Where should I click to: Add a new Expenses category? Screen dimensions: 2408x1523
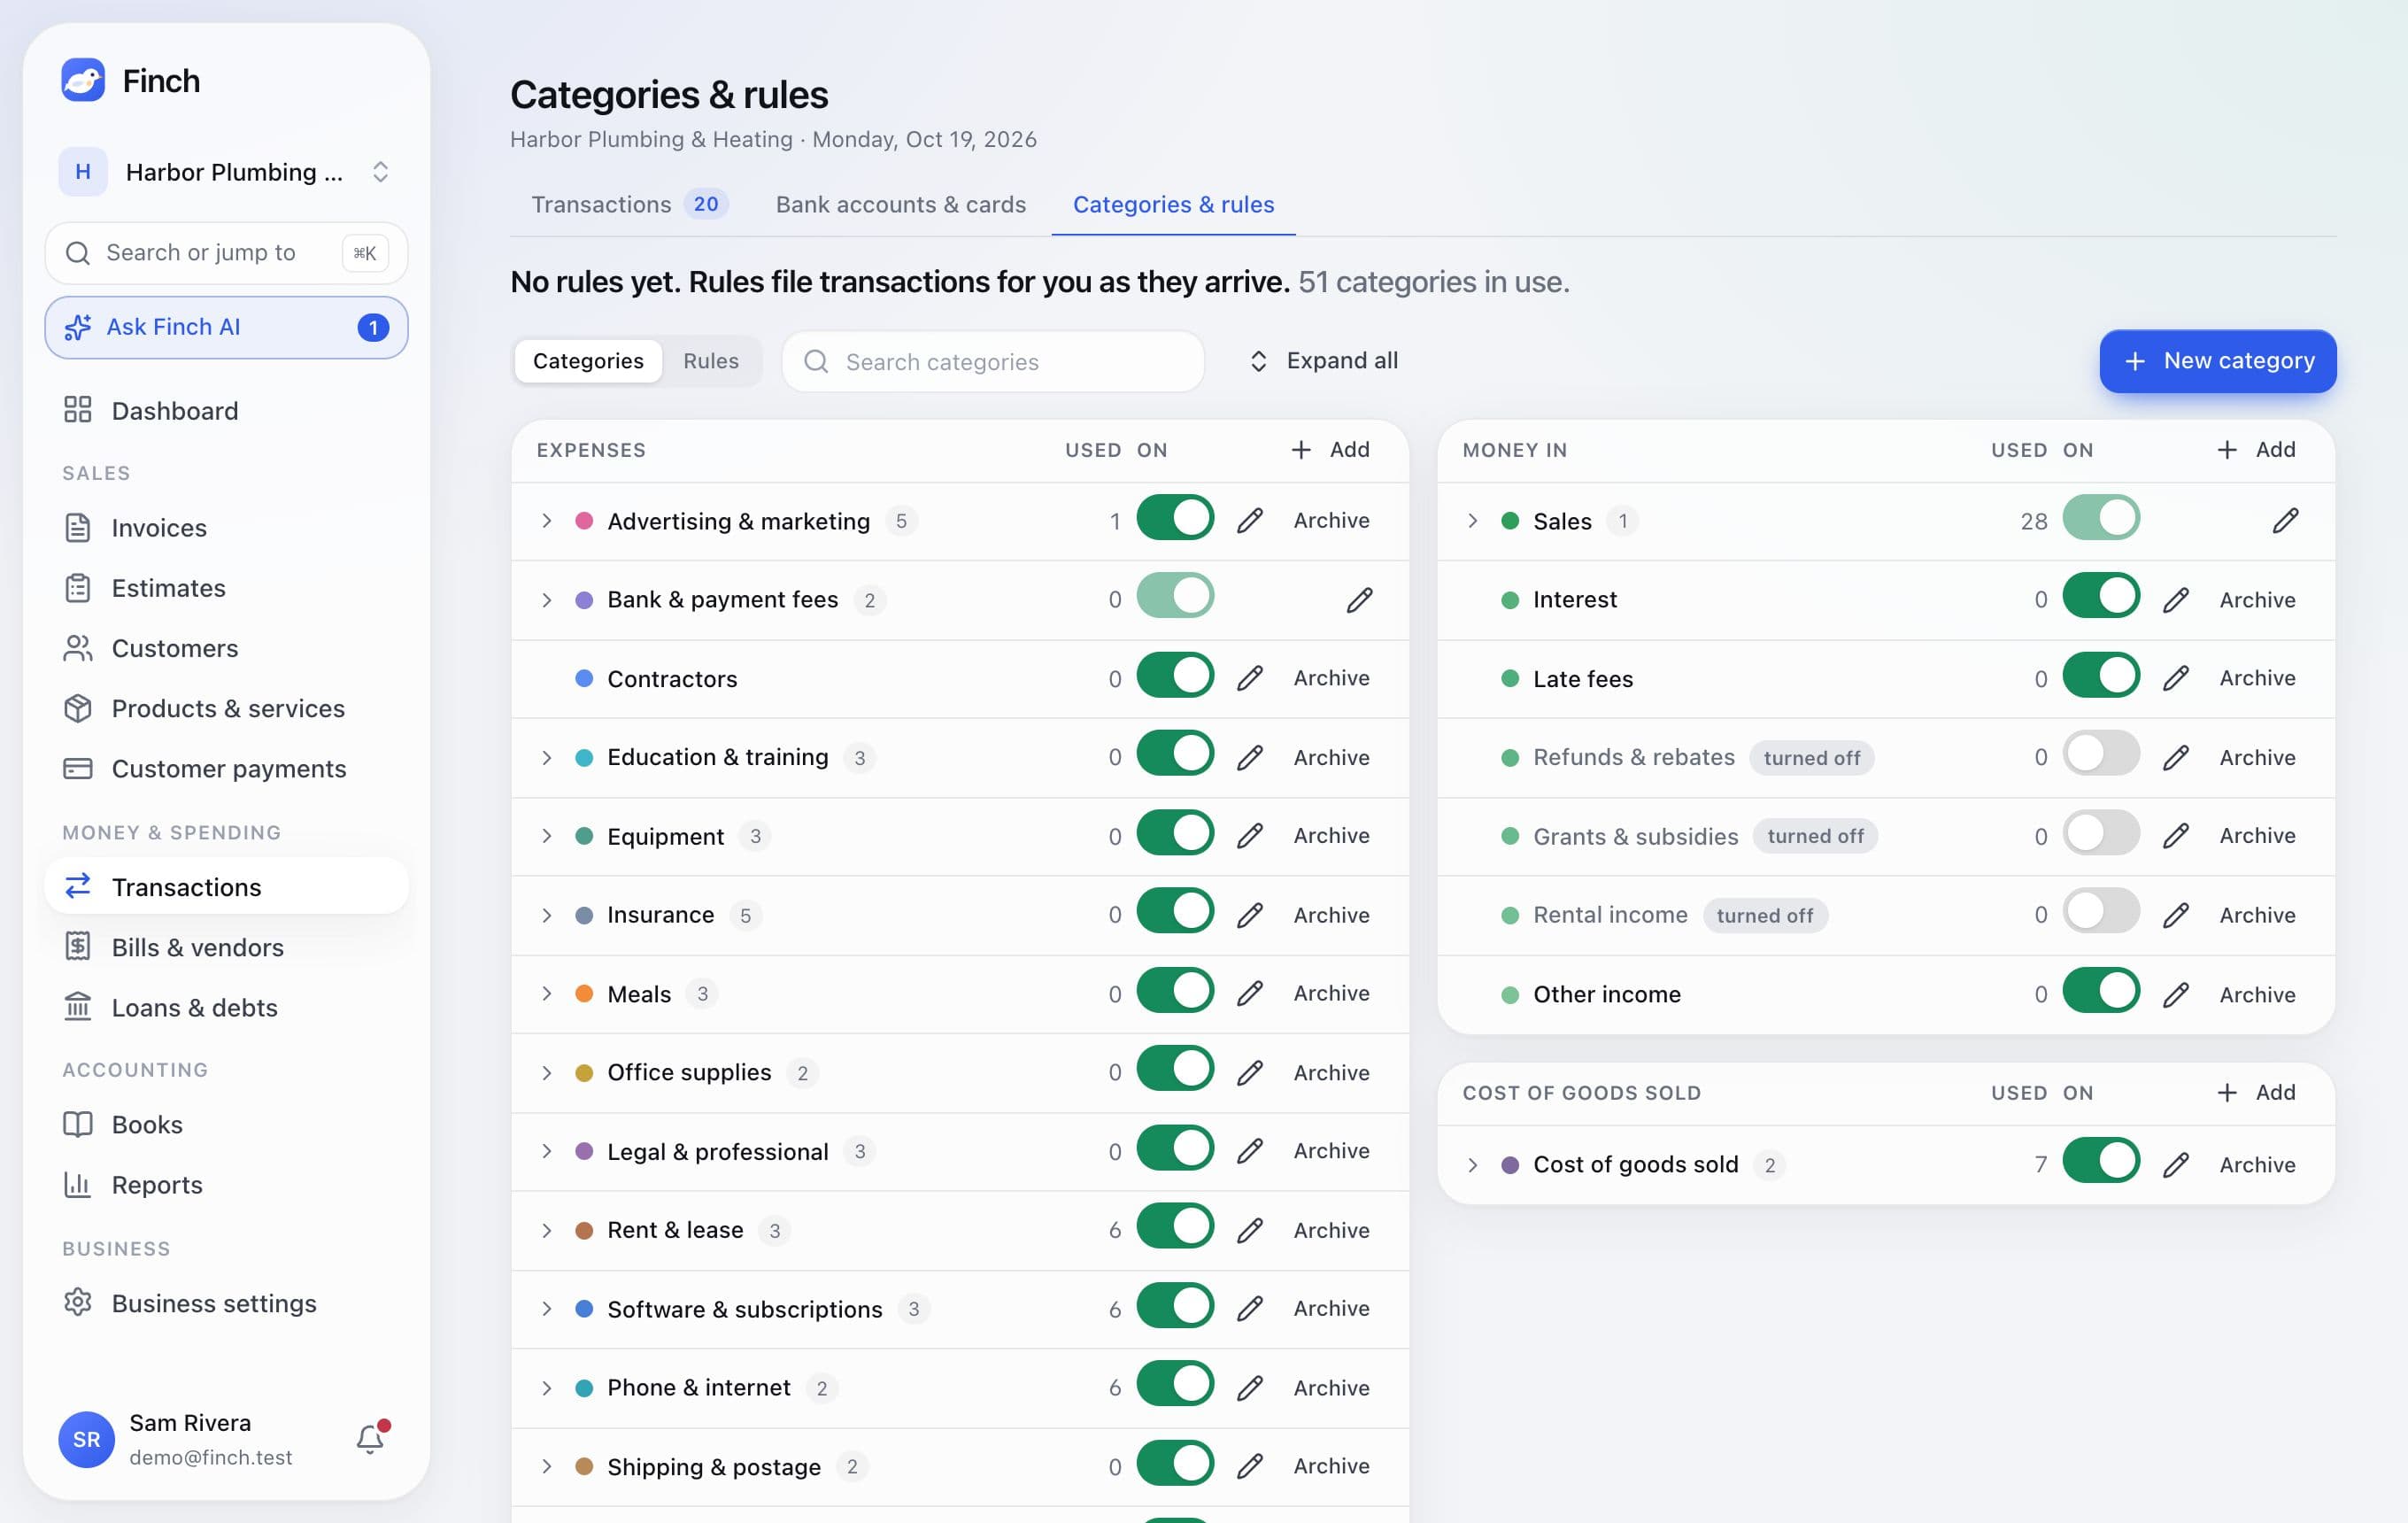point(1330,449)
